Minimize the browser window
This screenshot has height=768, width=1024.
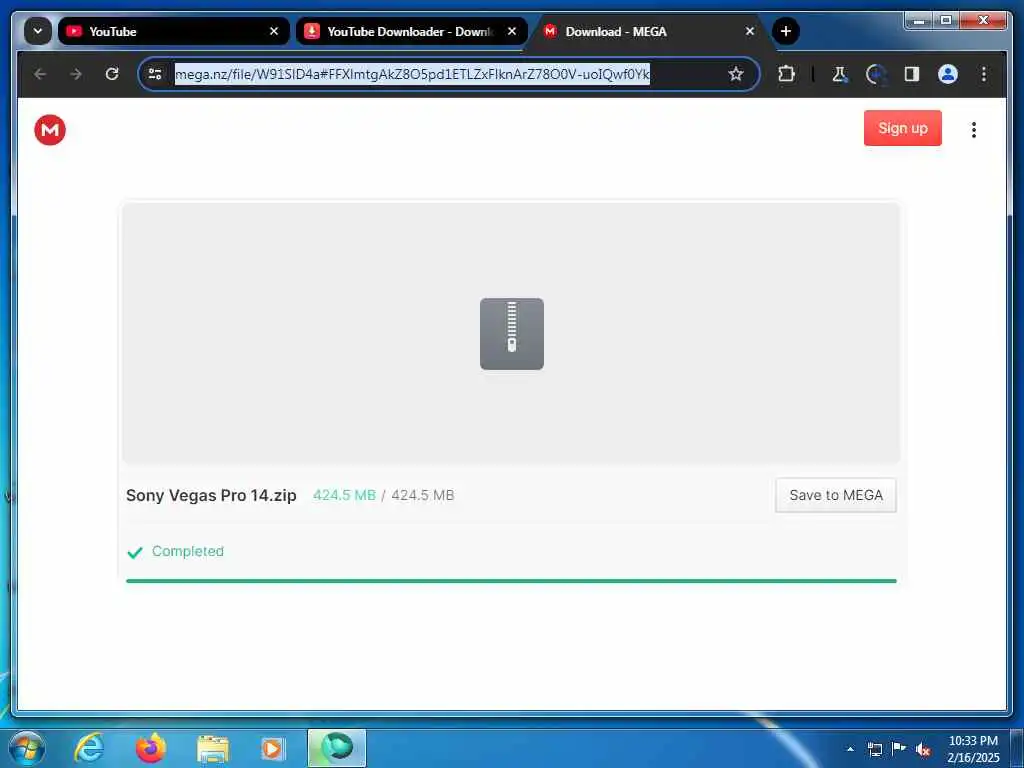click(919, 22)
